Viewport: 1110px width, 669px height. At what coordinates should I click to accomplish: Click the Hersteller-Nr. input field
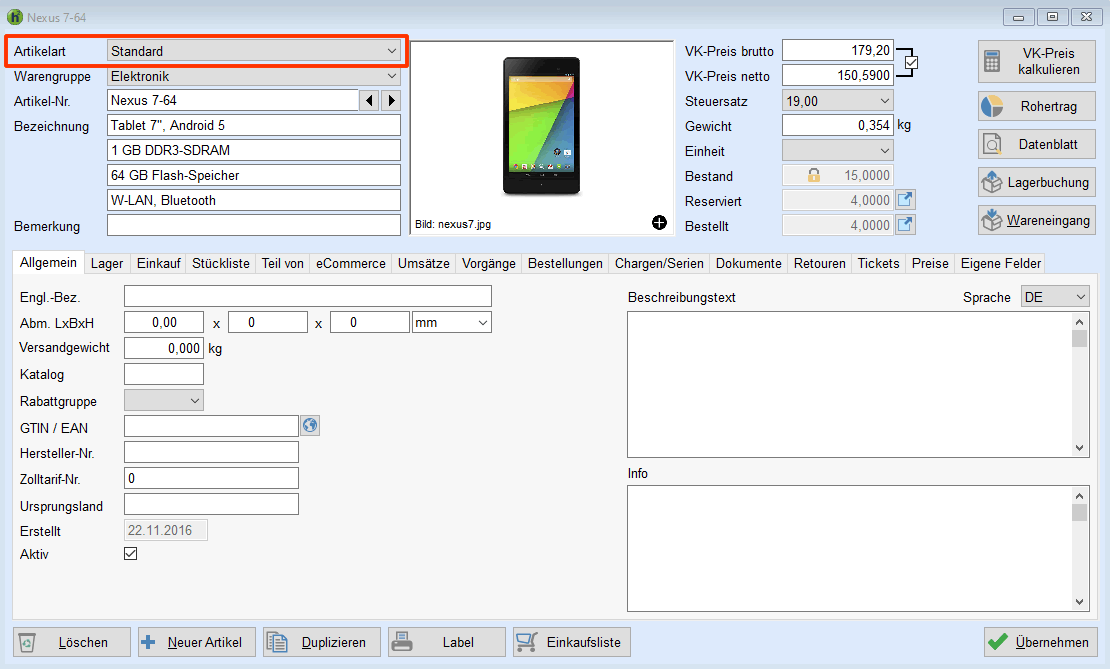[x=211, y=452]
